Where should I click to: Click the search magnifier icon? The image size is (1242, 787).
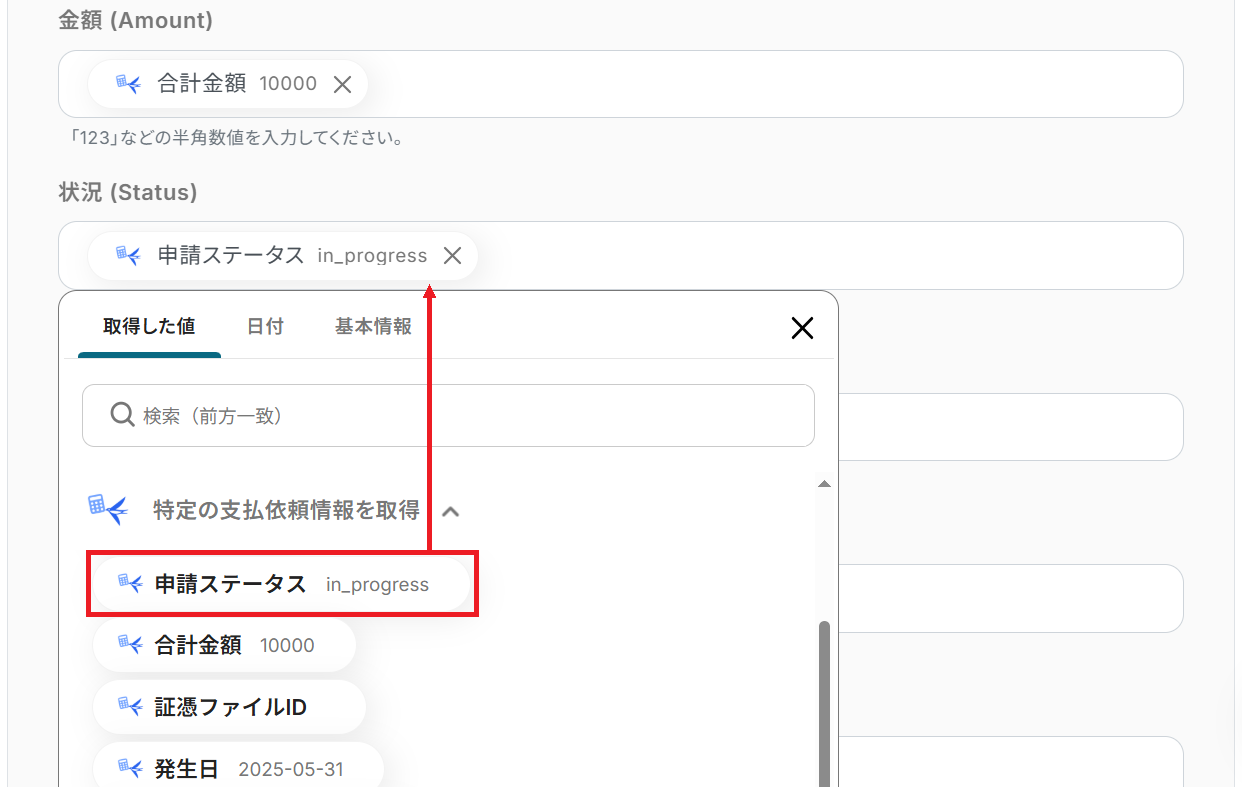(122, 414)
